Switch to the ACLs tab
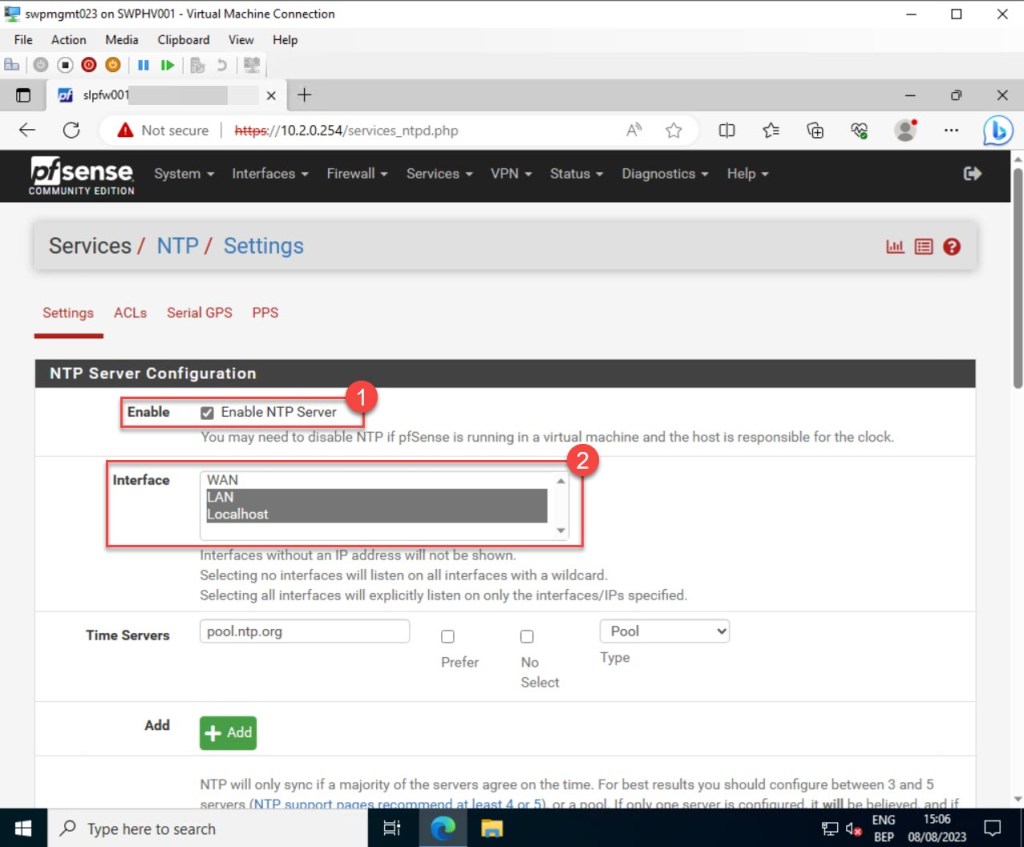The width and height of the screenshot is (1024, 847). click(130, 313)
